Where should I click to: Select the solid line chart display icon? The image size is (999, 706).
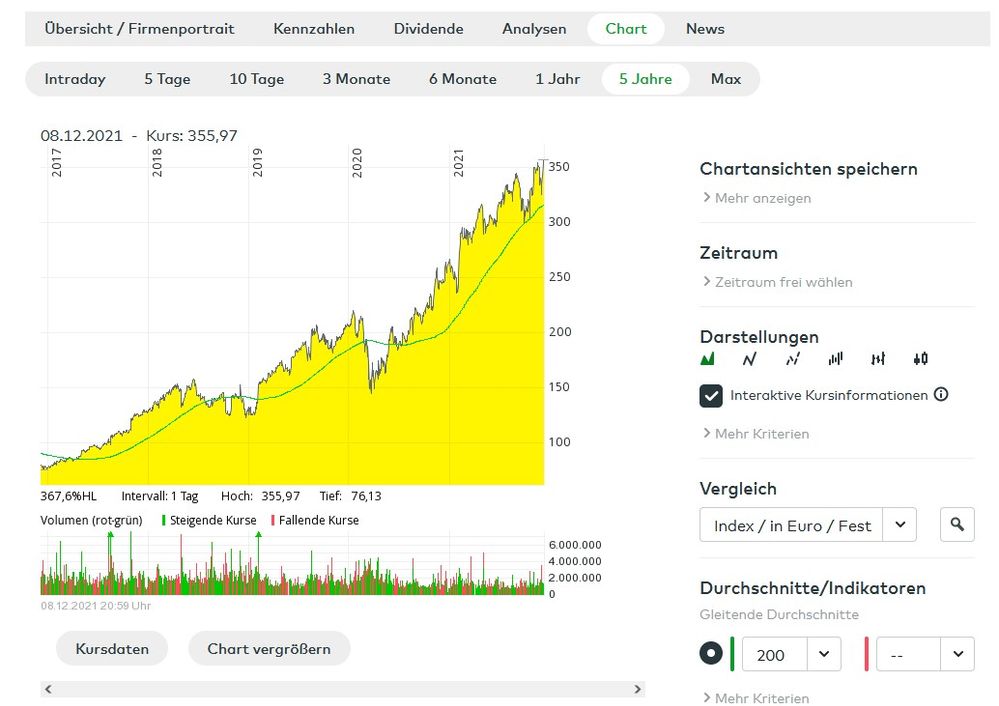coord(750,359)
